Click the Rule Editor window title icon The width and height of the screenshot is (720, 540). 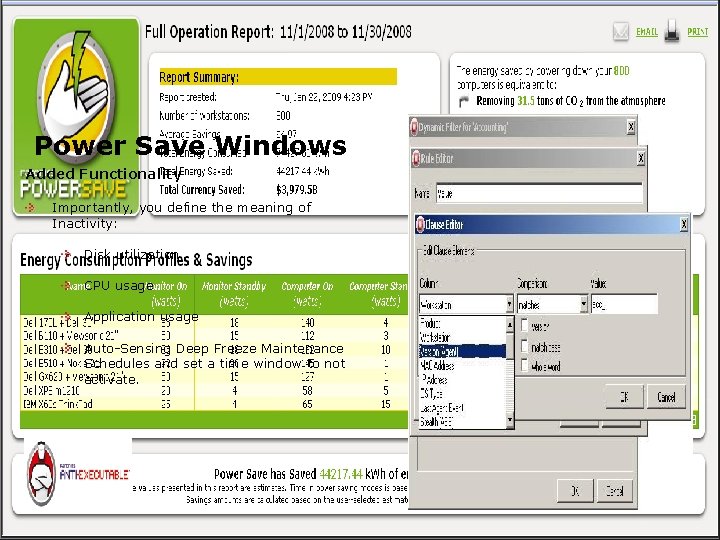(416, 159)
